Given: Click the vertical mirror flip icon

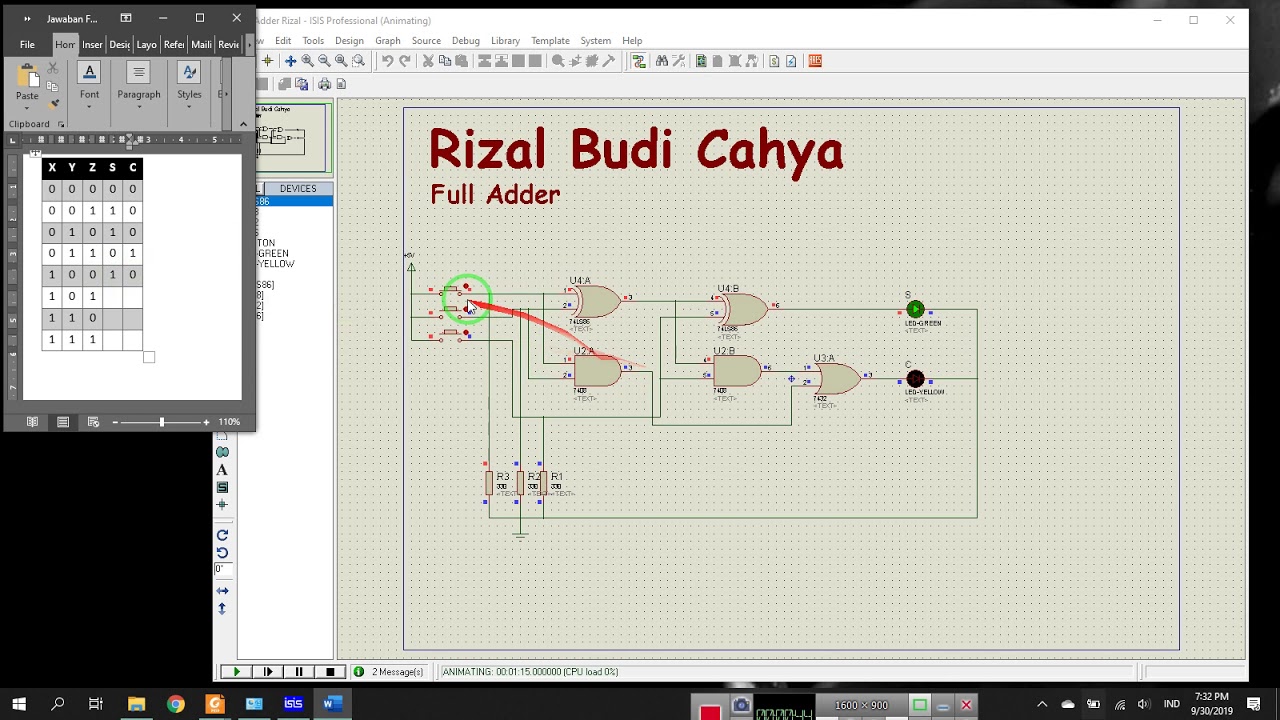Looking at the screenshot, I should coord(222,608).
